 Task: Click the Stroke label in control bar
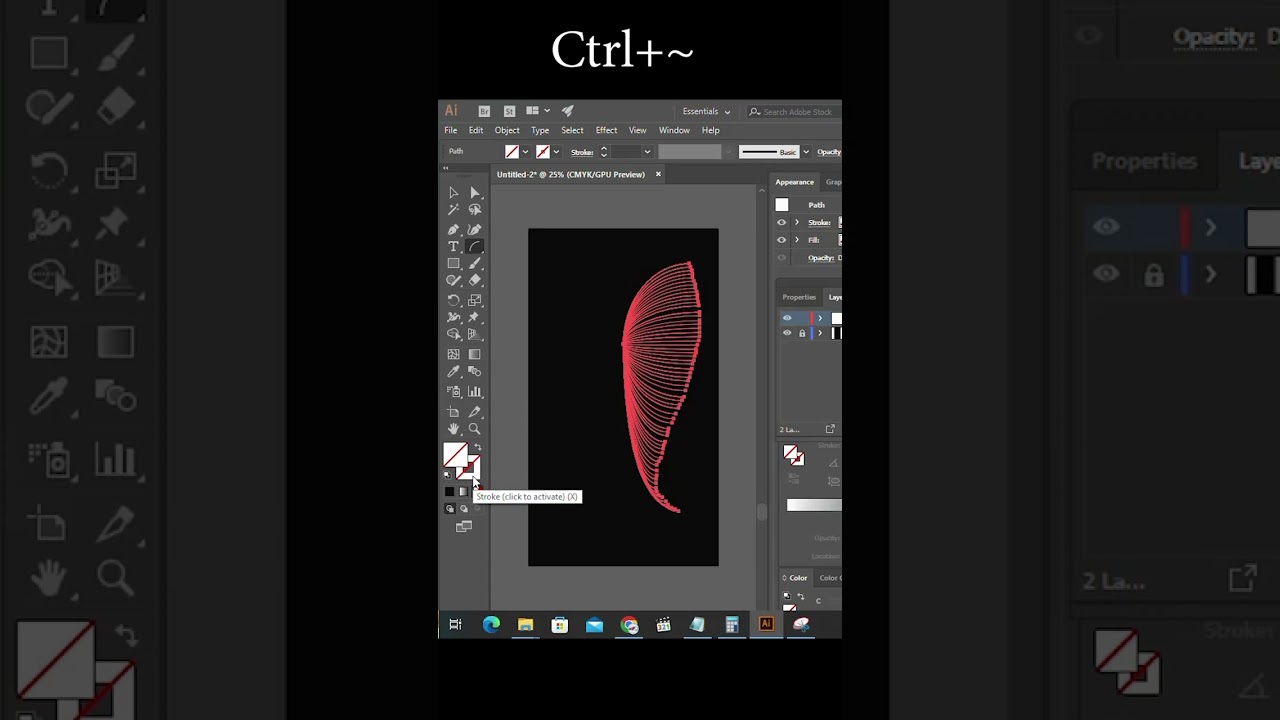[x=582, y=152]
